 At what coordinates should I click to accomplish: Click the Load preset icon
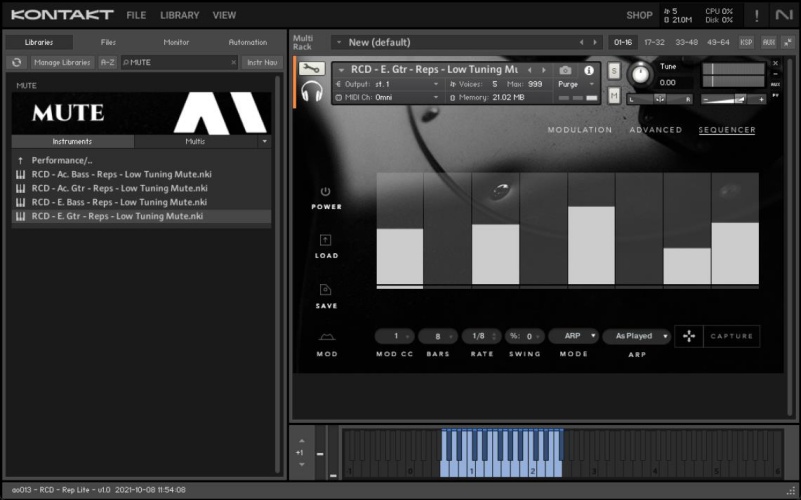(326, 240)
